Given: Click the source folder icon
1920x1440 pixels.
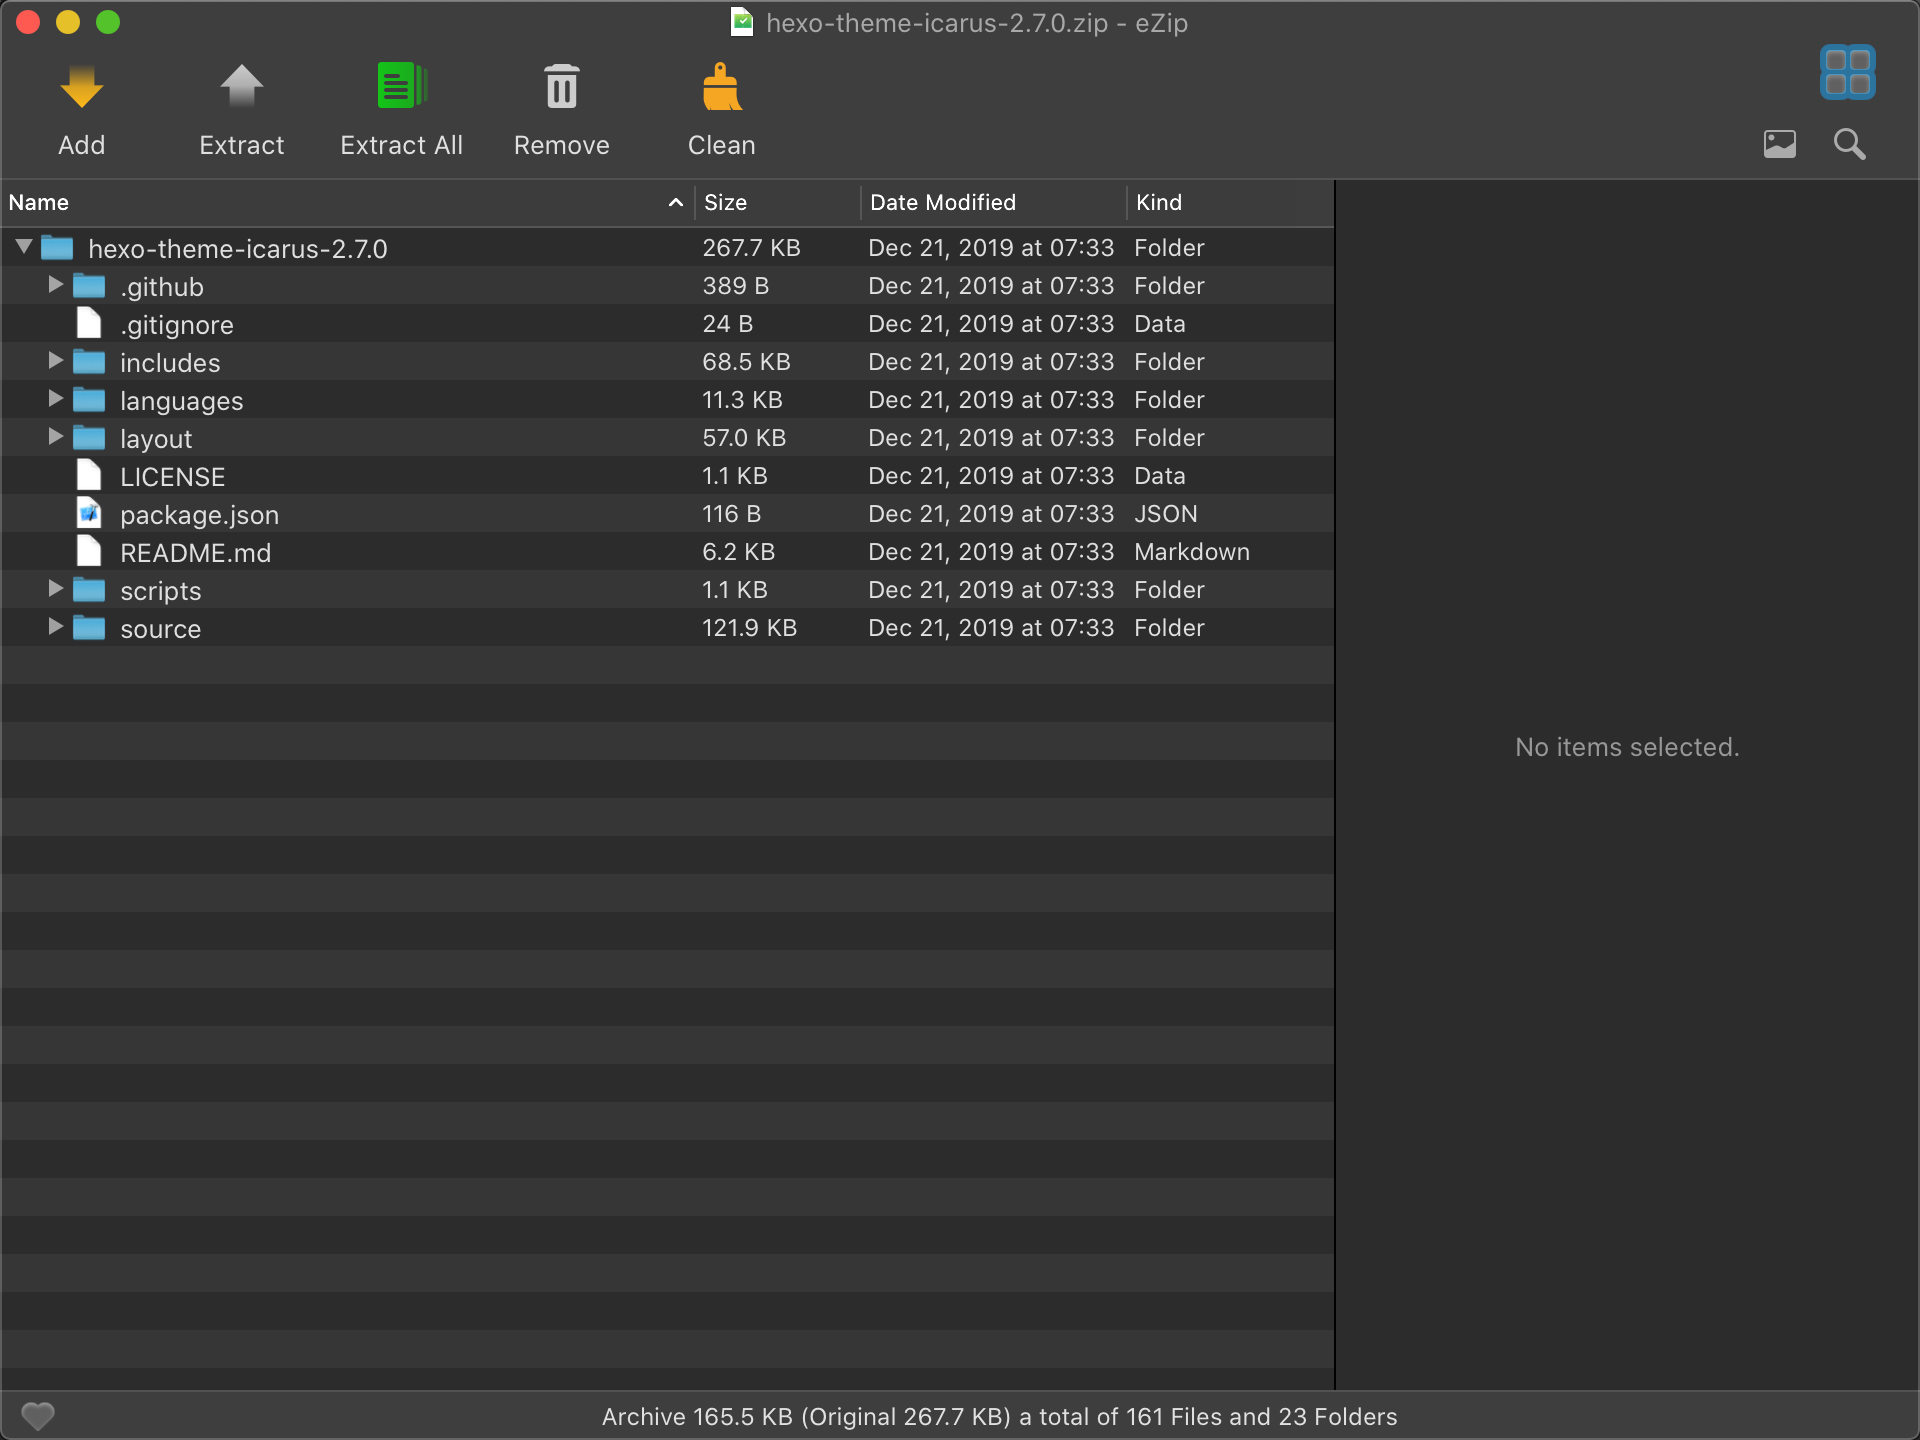Looking at the screenshot, I should pos(89,628).
